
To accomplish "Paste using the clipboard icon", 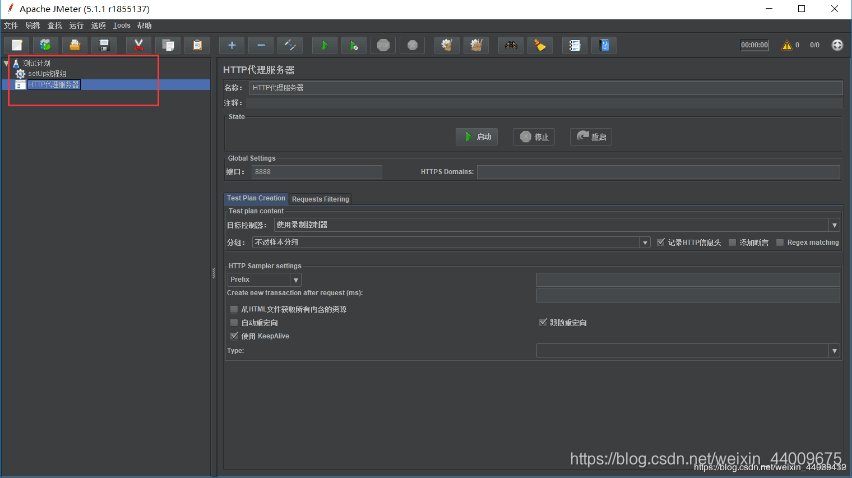I will [197, 45].
